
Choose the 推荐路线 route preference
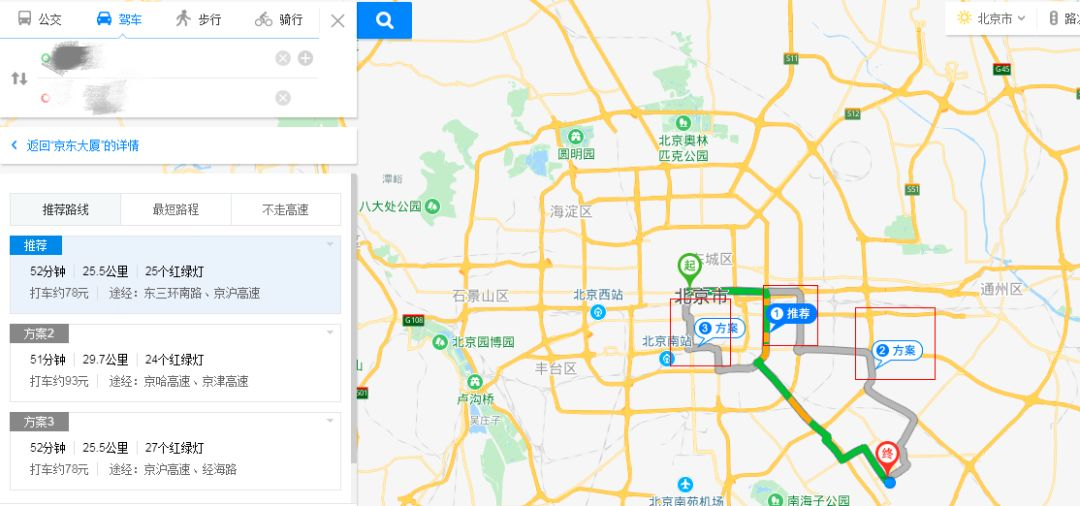65,209
